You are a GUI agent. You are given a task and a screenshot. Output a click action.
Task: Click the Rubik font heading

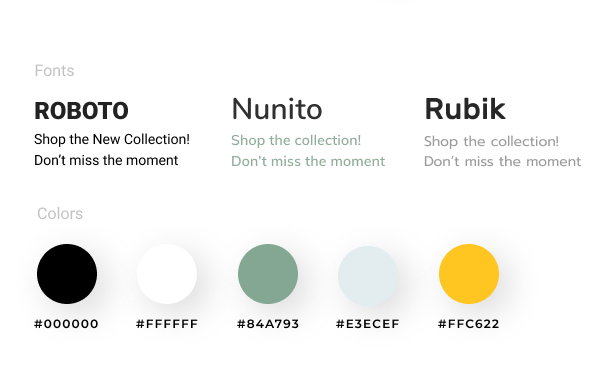coord(465,109)
